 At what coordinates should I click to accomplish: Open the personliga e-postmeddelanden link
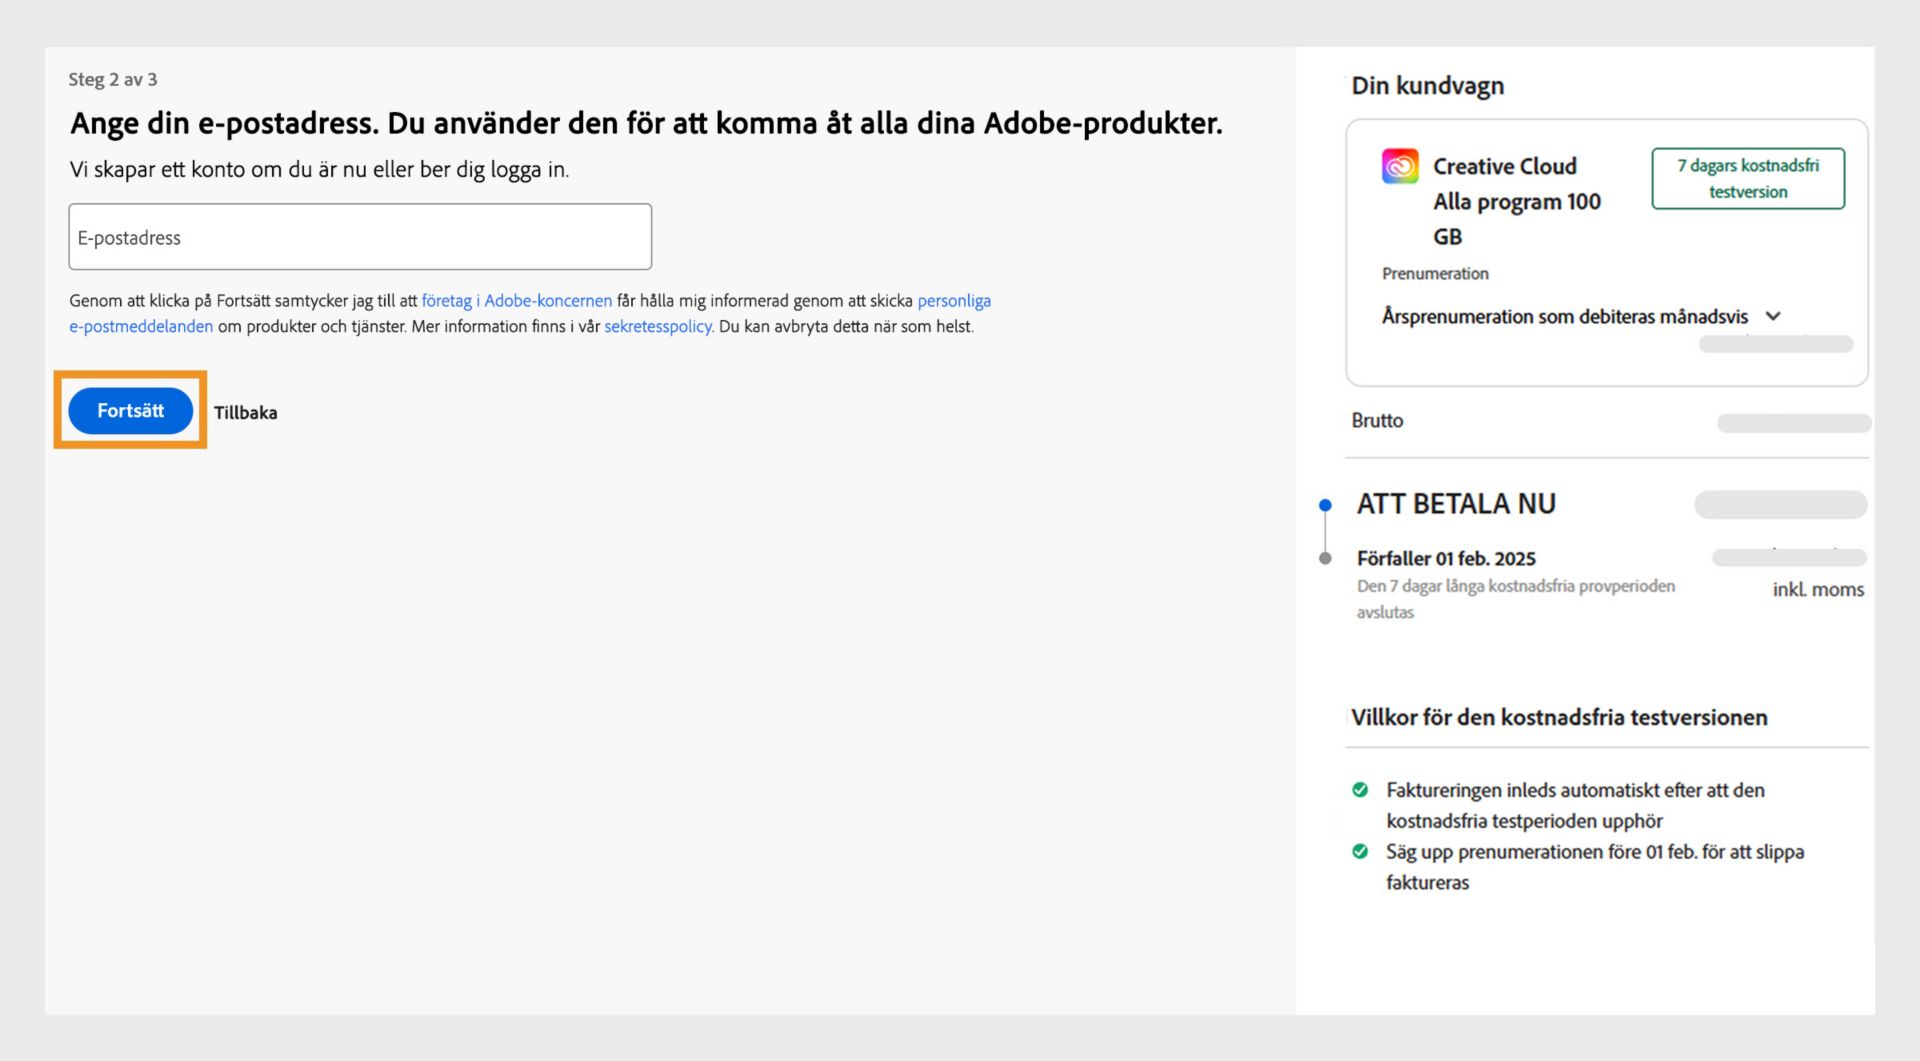(530, 313)
